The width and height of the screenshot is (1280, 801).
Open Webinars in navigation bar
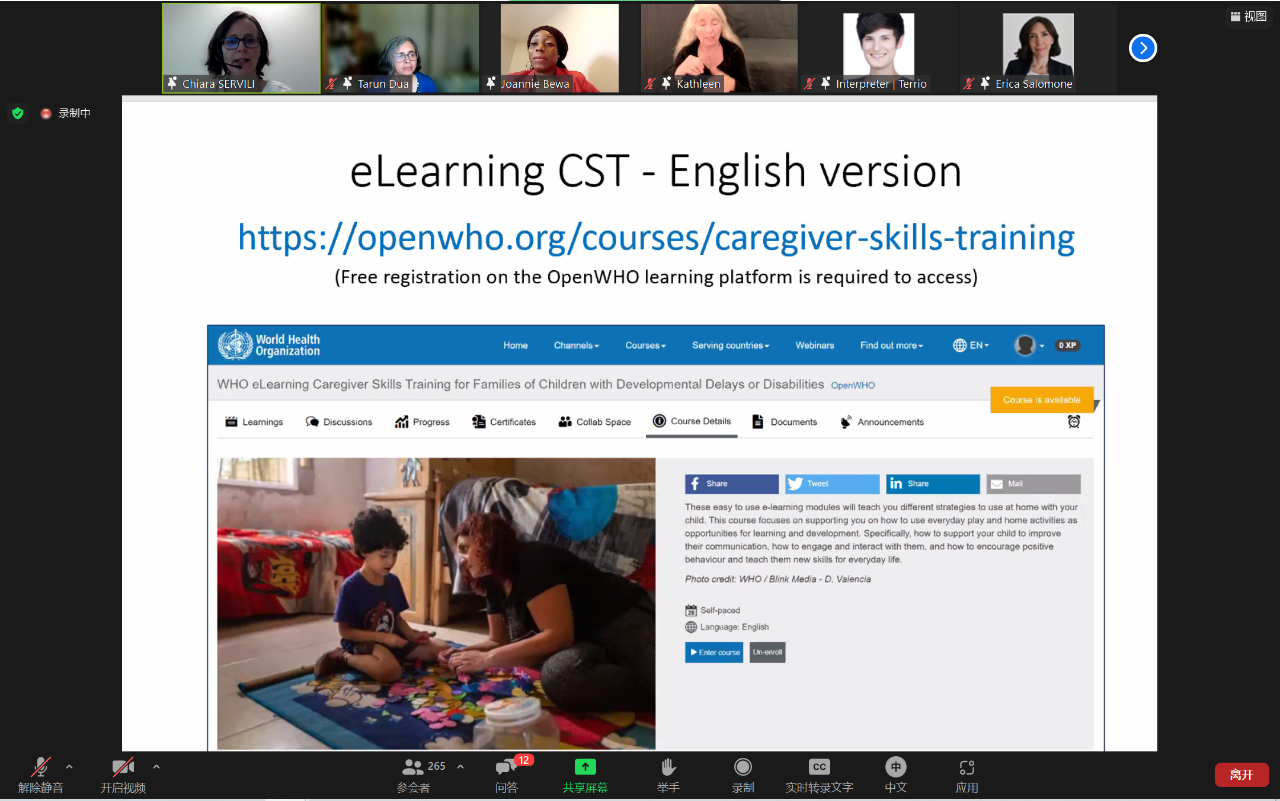point(815,345)
